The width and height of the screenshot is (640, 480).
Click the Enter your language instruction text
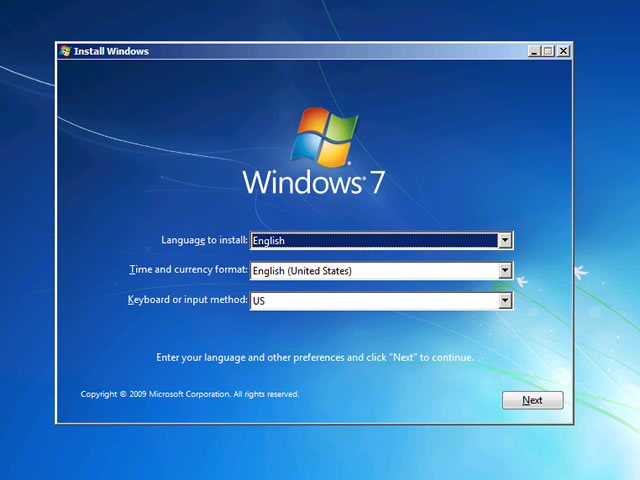315,358
